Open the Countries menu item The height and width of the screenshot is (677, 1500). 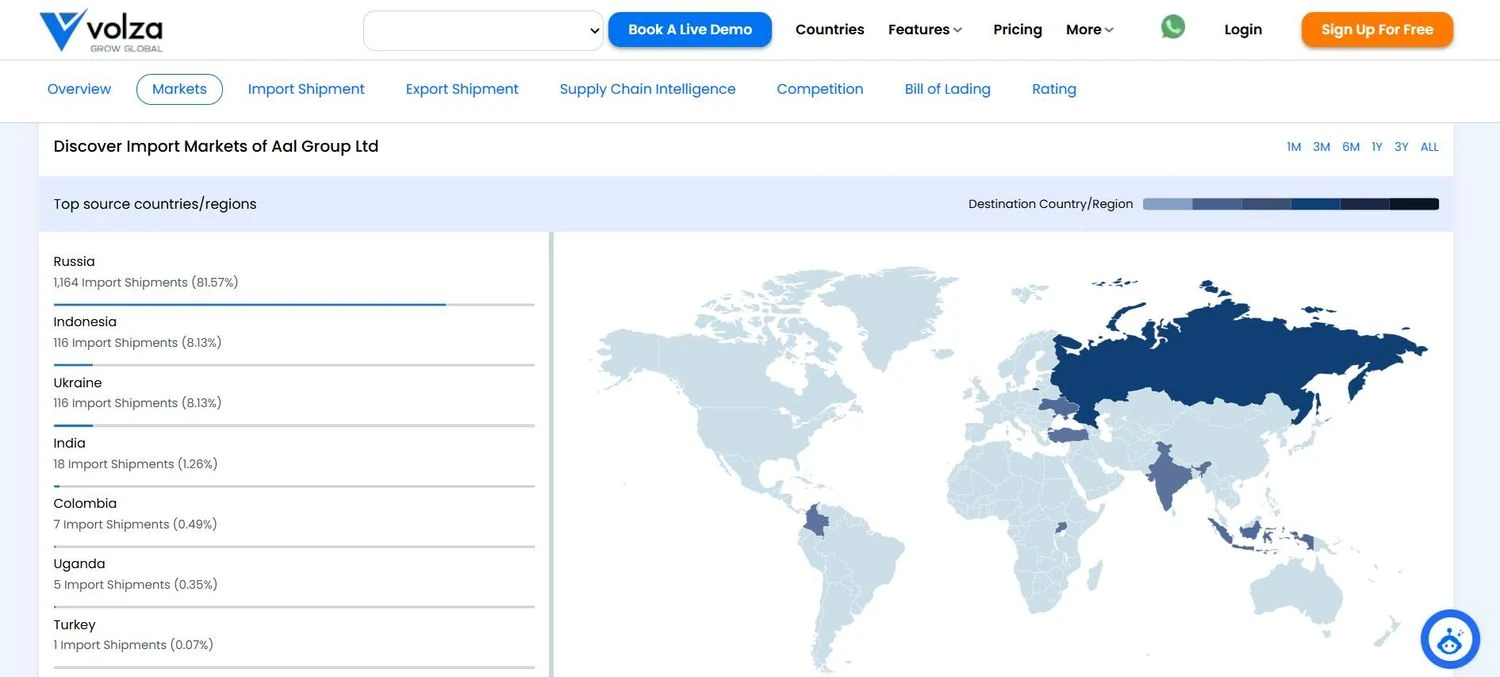pos(829,30)
